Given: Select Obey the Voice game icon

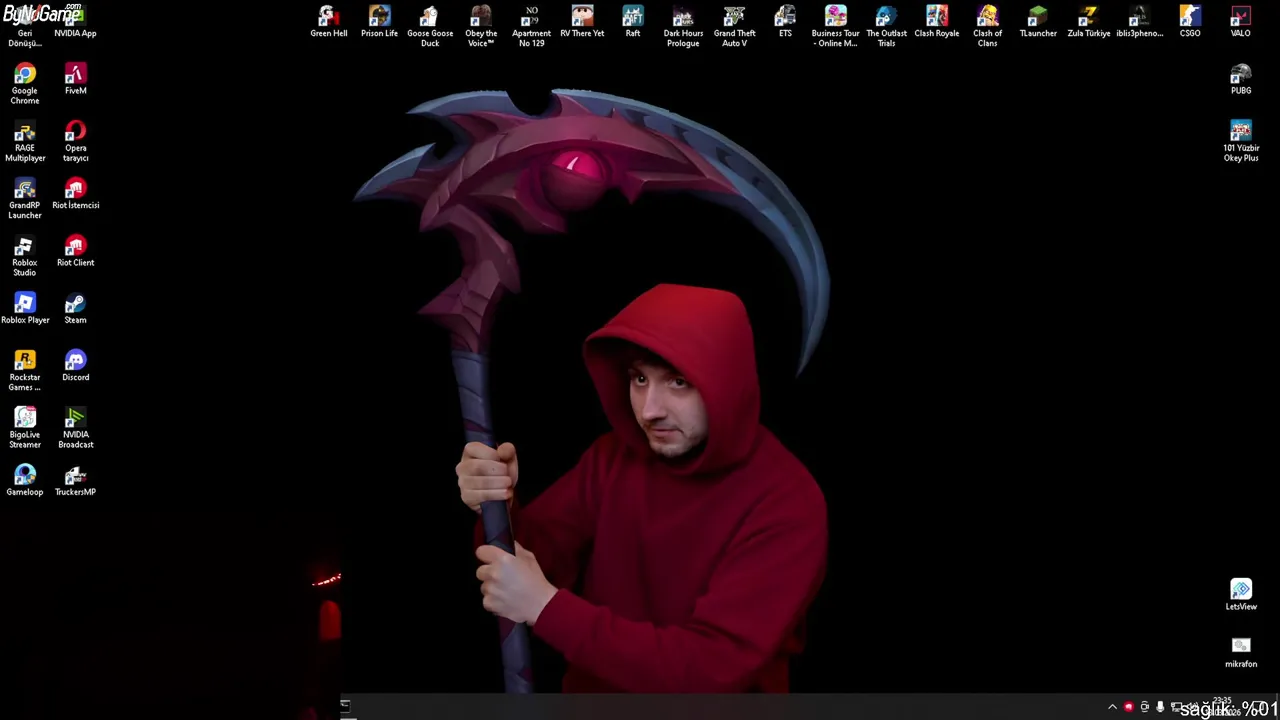Looking at the screenshot, I should (481, 26).
